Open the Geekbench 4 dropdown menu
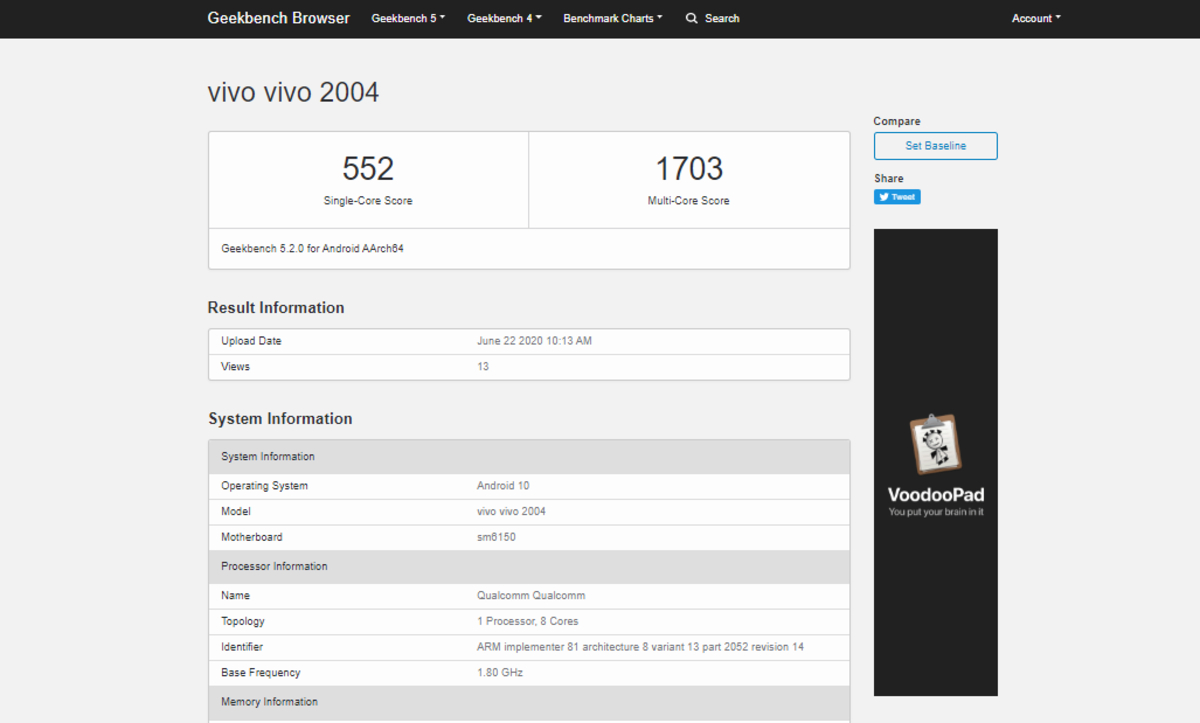 click(x=504, y=18)
